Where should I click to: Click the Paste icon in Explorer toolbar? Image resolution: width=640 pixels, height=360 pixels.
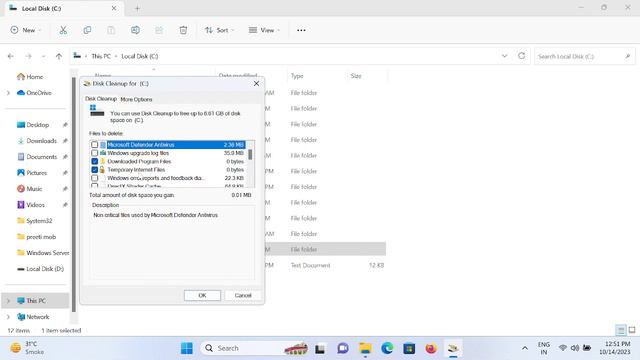(x=111, y=30)
